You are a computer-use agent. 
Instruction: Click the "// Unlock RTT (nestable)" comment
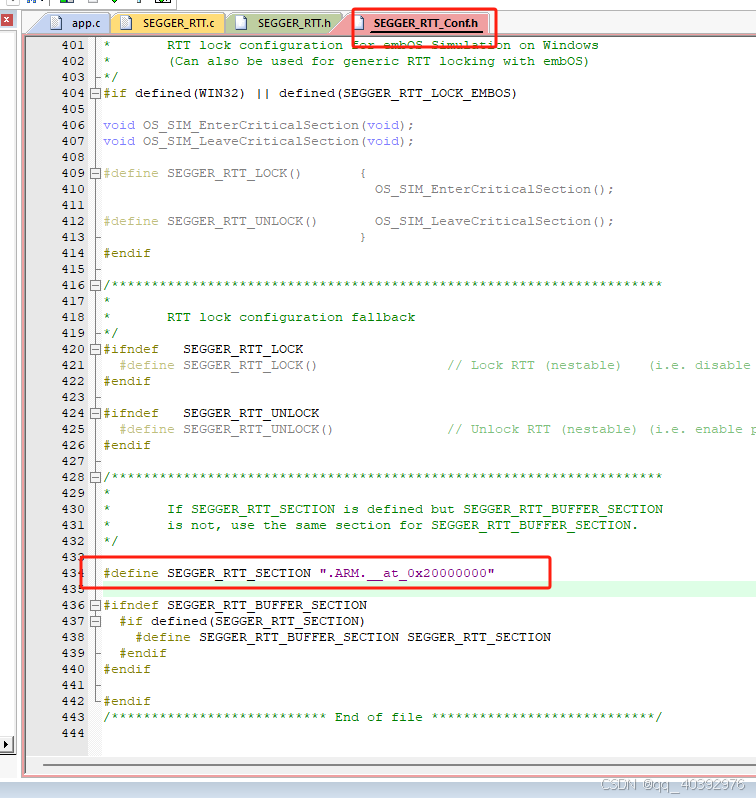pos(542,430)
